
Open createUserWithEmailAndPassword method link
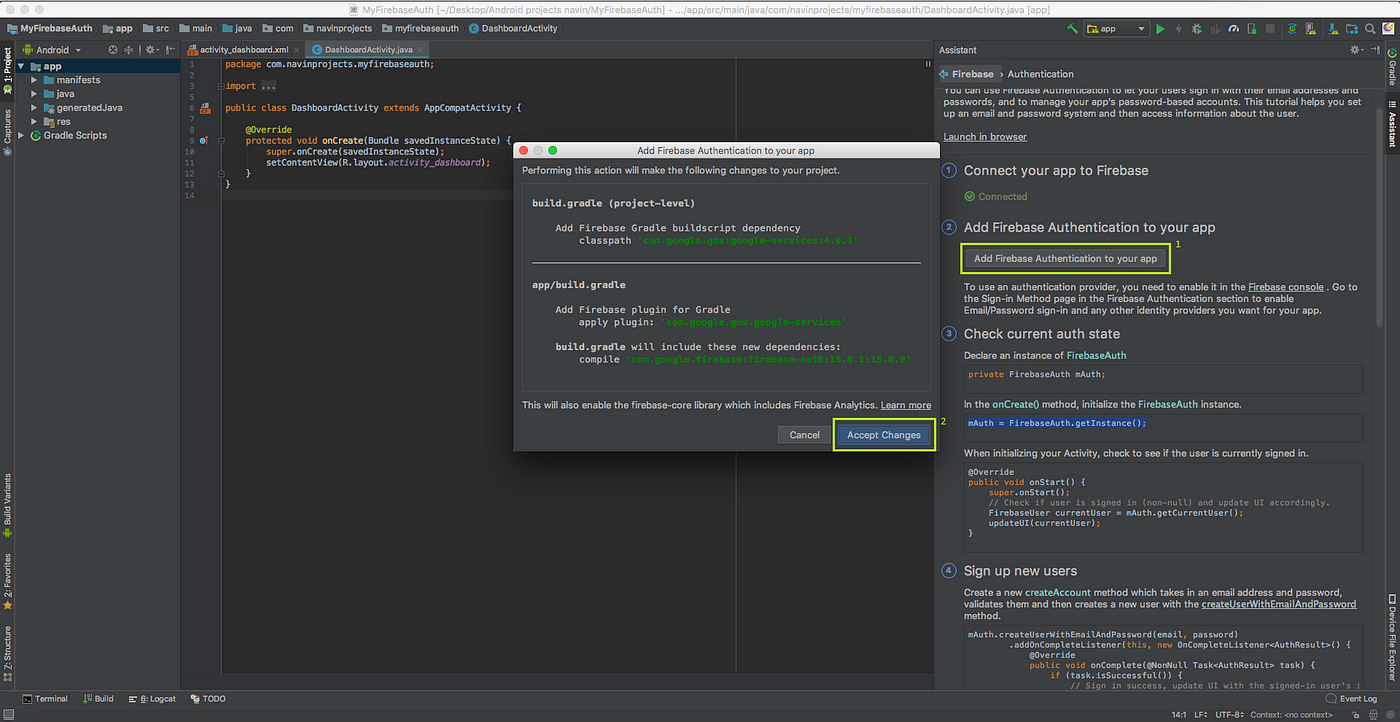pos(1278,604)
